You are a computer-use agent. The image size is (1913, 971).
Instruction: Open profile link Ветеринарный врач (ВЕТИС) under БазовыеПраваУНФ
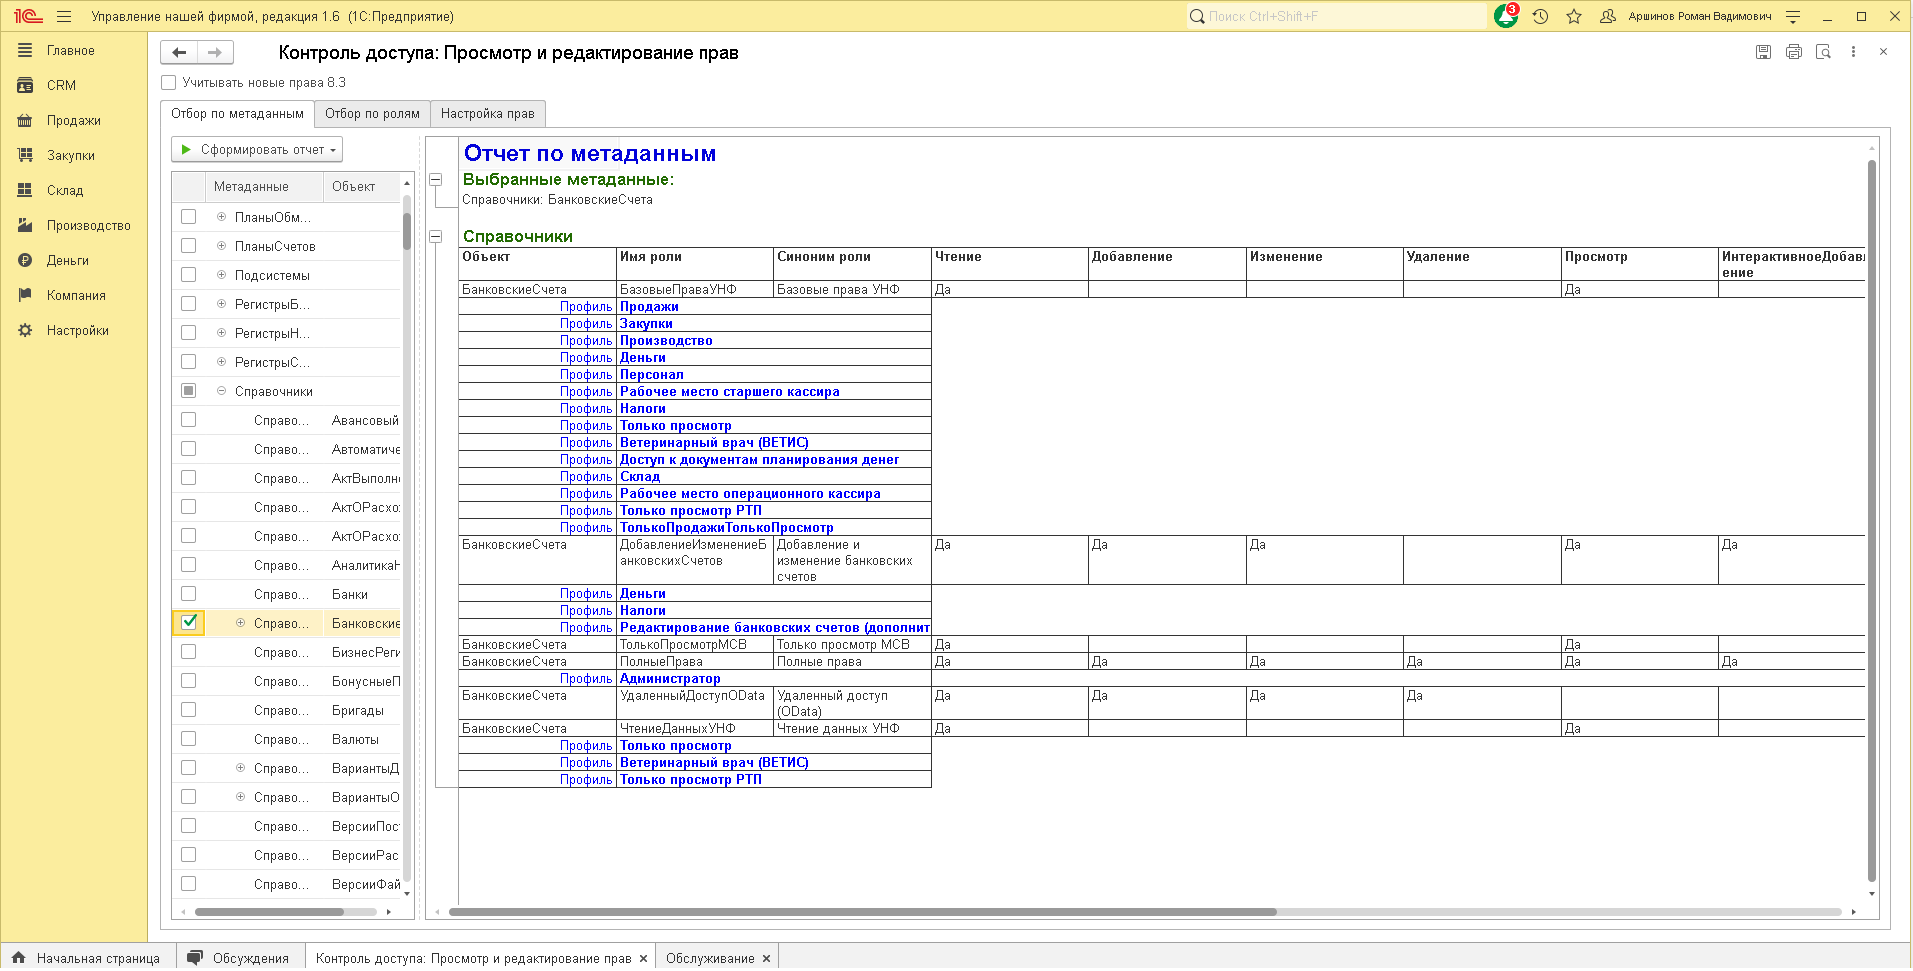pos(714,443)
